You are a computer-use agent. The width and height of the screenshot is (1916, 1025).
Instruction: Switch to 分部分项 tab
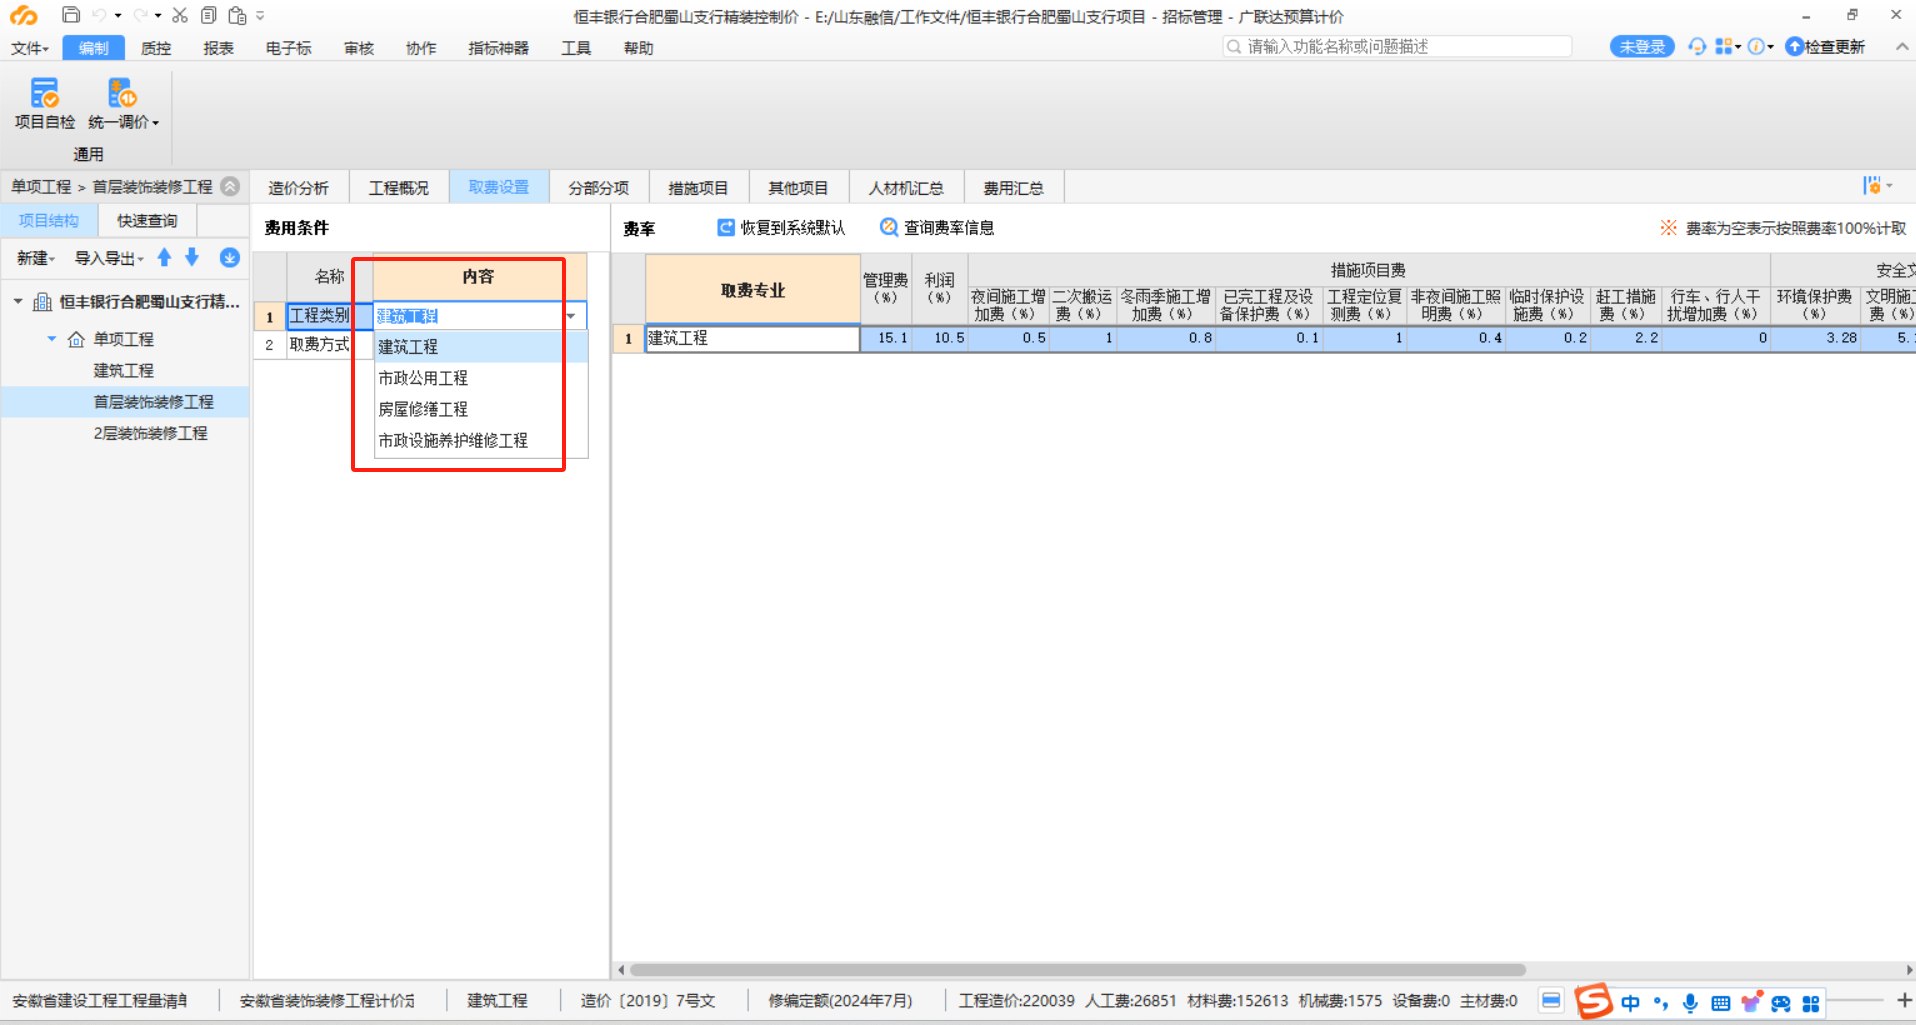coord(598,188)
